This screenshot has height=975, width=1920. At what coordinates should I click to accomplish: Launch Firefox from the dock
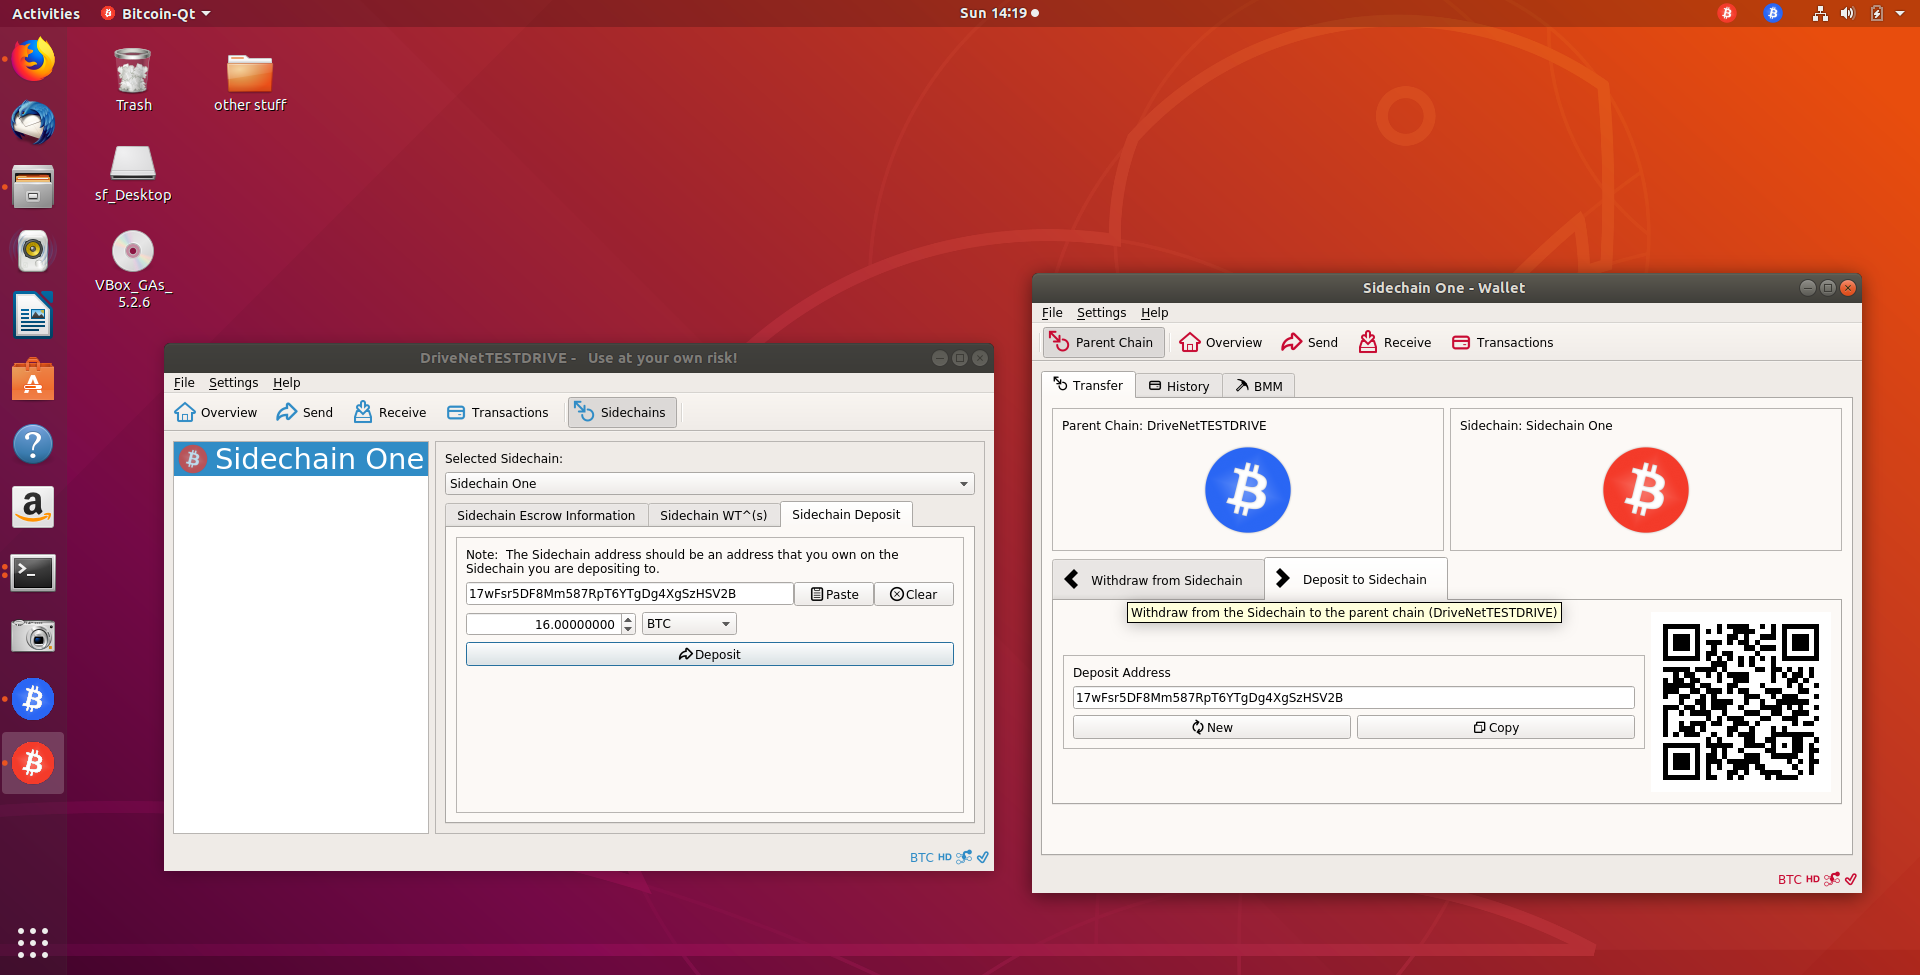point(33,60)
